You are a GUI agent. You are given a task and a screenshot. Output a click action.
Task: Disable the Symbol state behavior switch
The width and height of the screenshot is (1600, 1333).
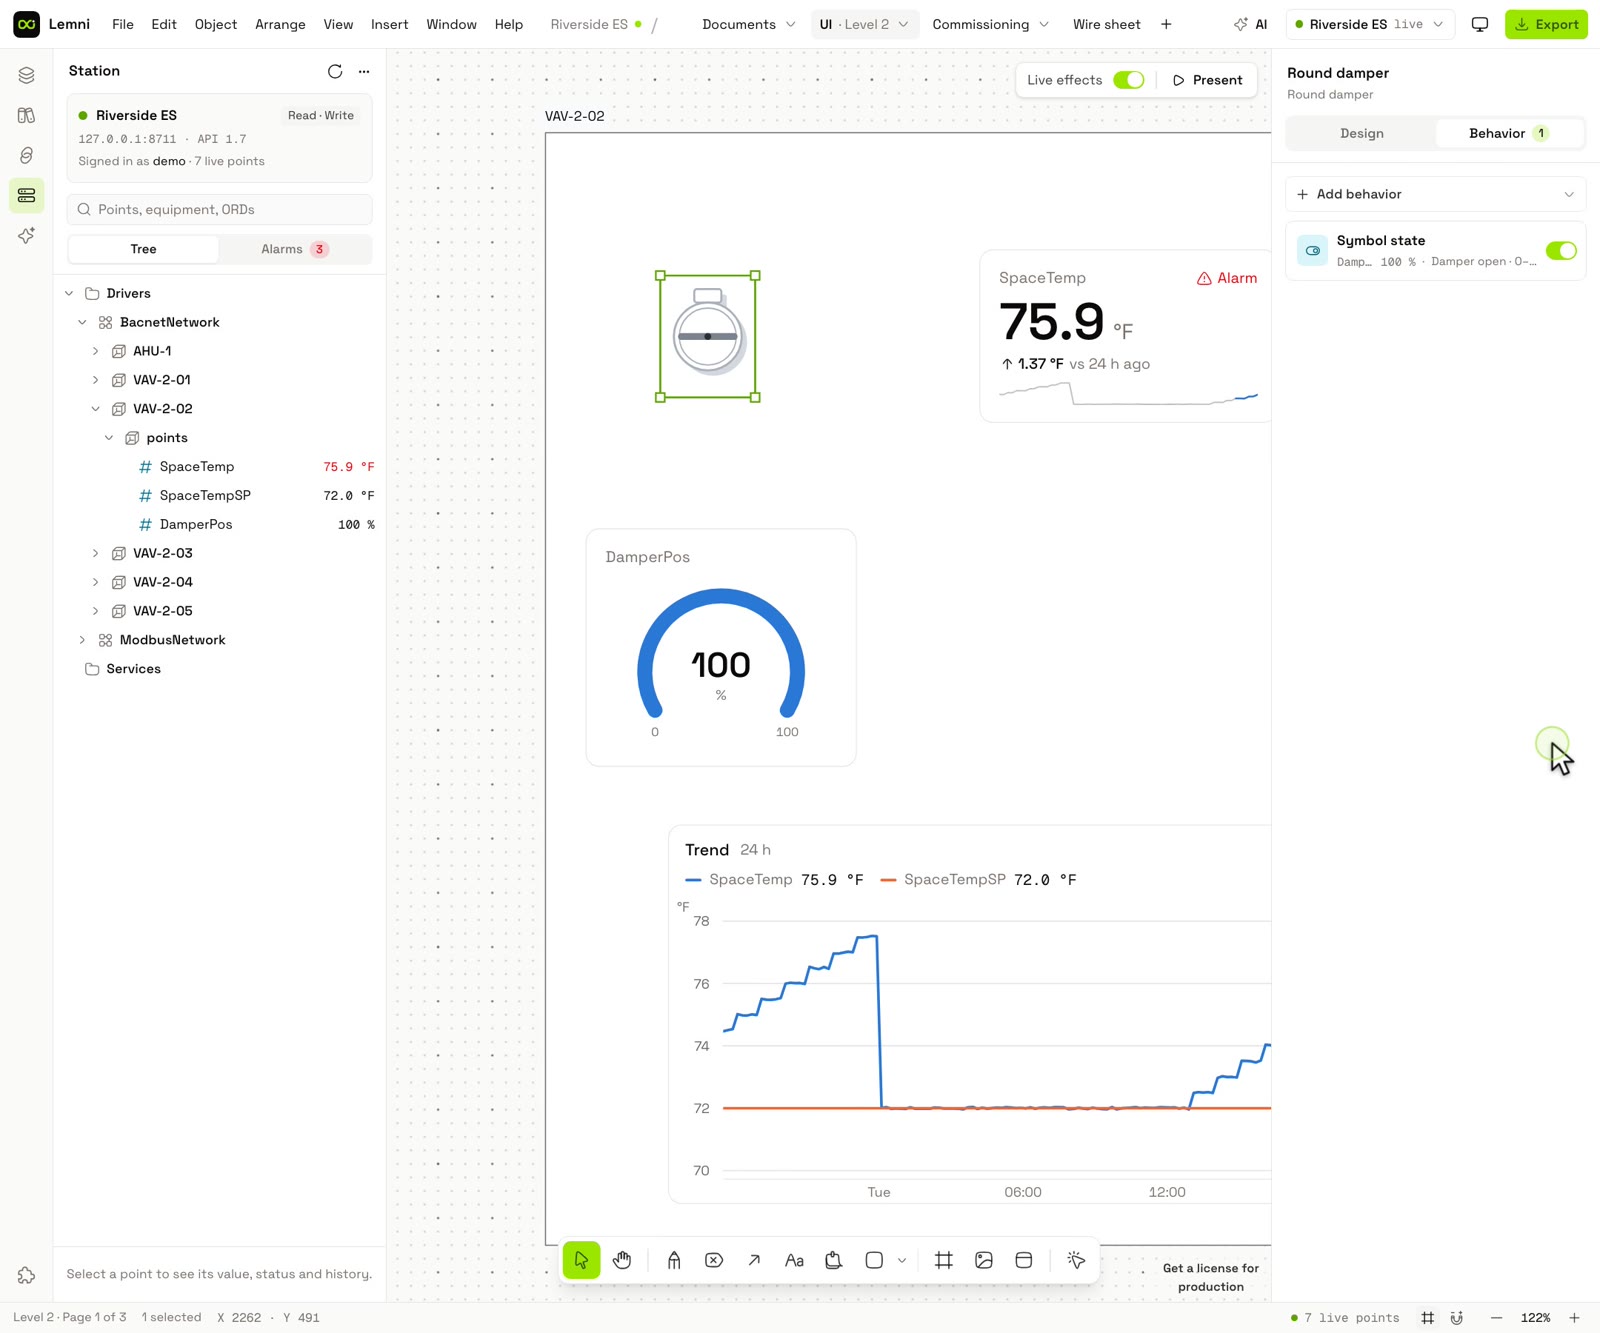(x=1561, y=251)
